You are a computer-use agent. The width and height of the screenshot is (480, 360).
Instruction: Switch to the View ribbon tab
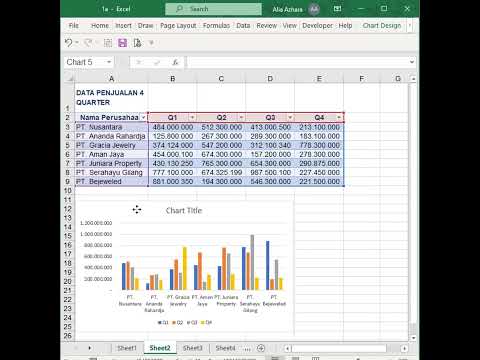289,26
